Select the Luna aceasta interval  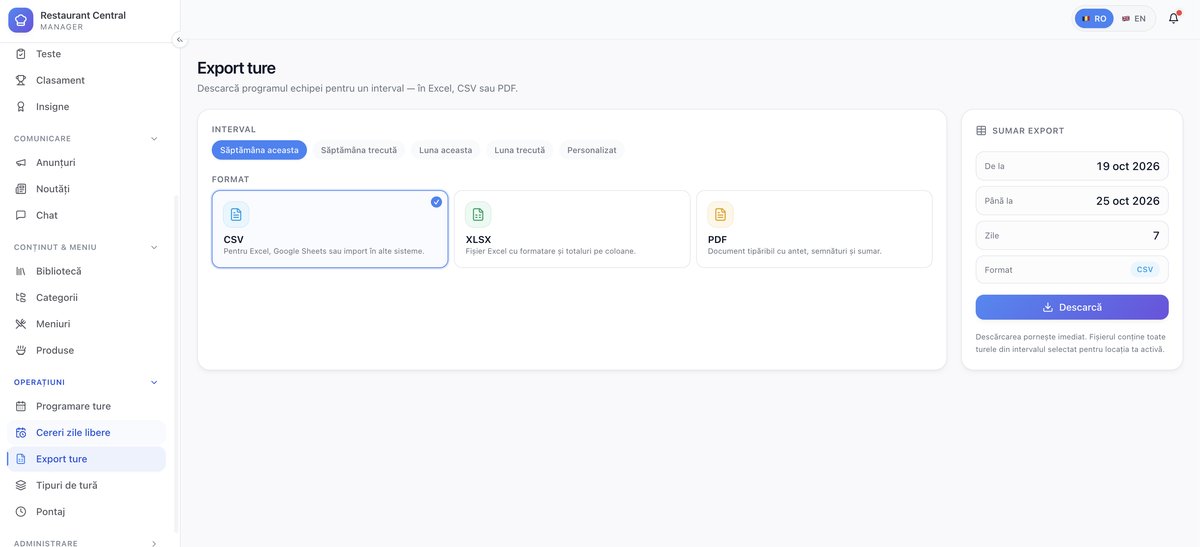pyautogui.click(x=446, y=150)
